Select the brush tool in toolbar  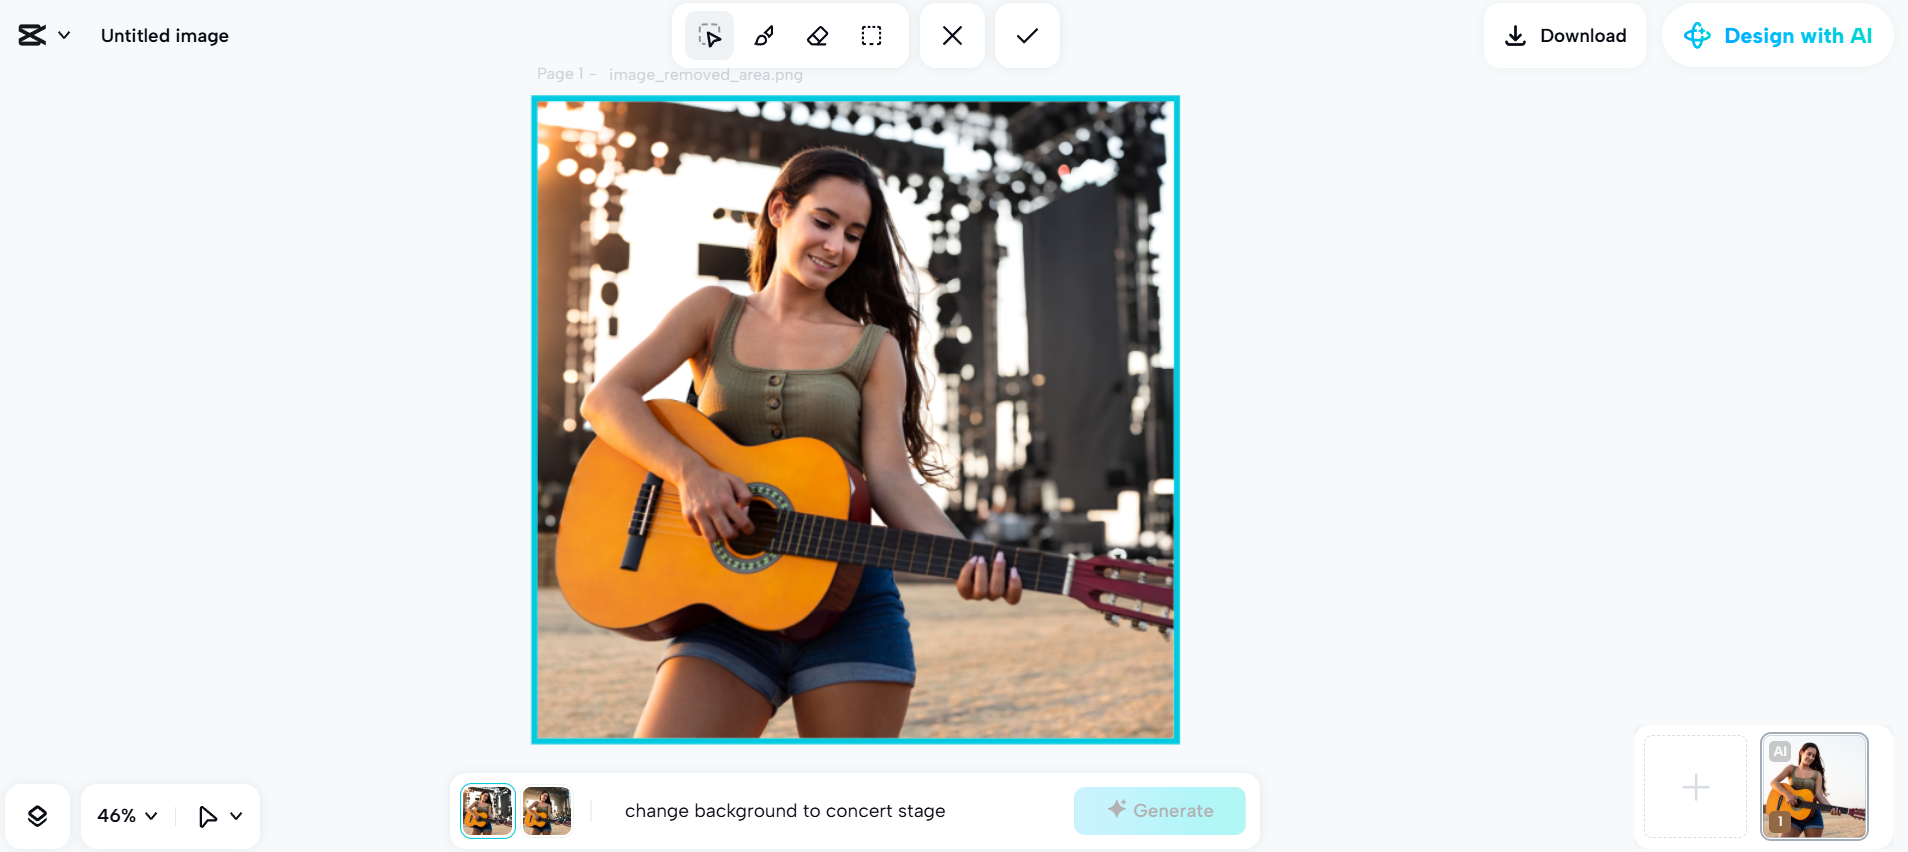click(x=764, y=36)
